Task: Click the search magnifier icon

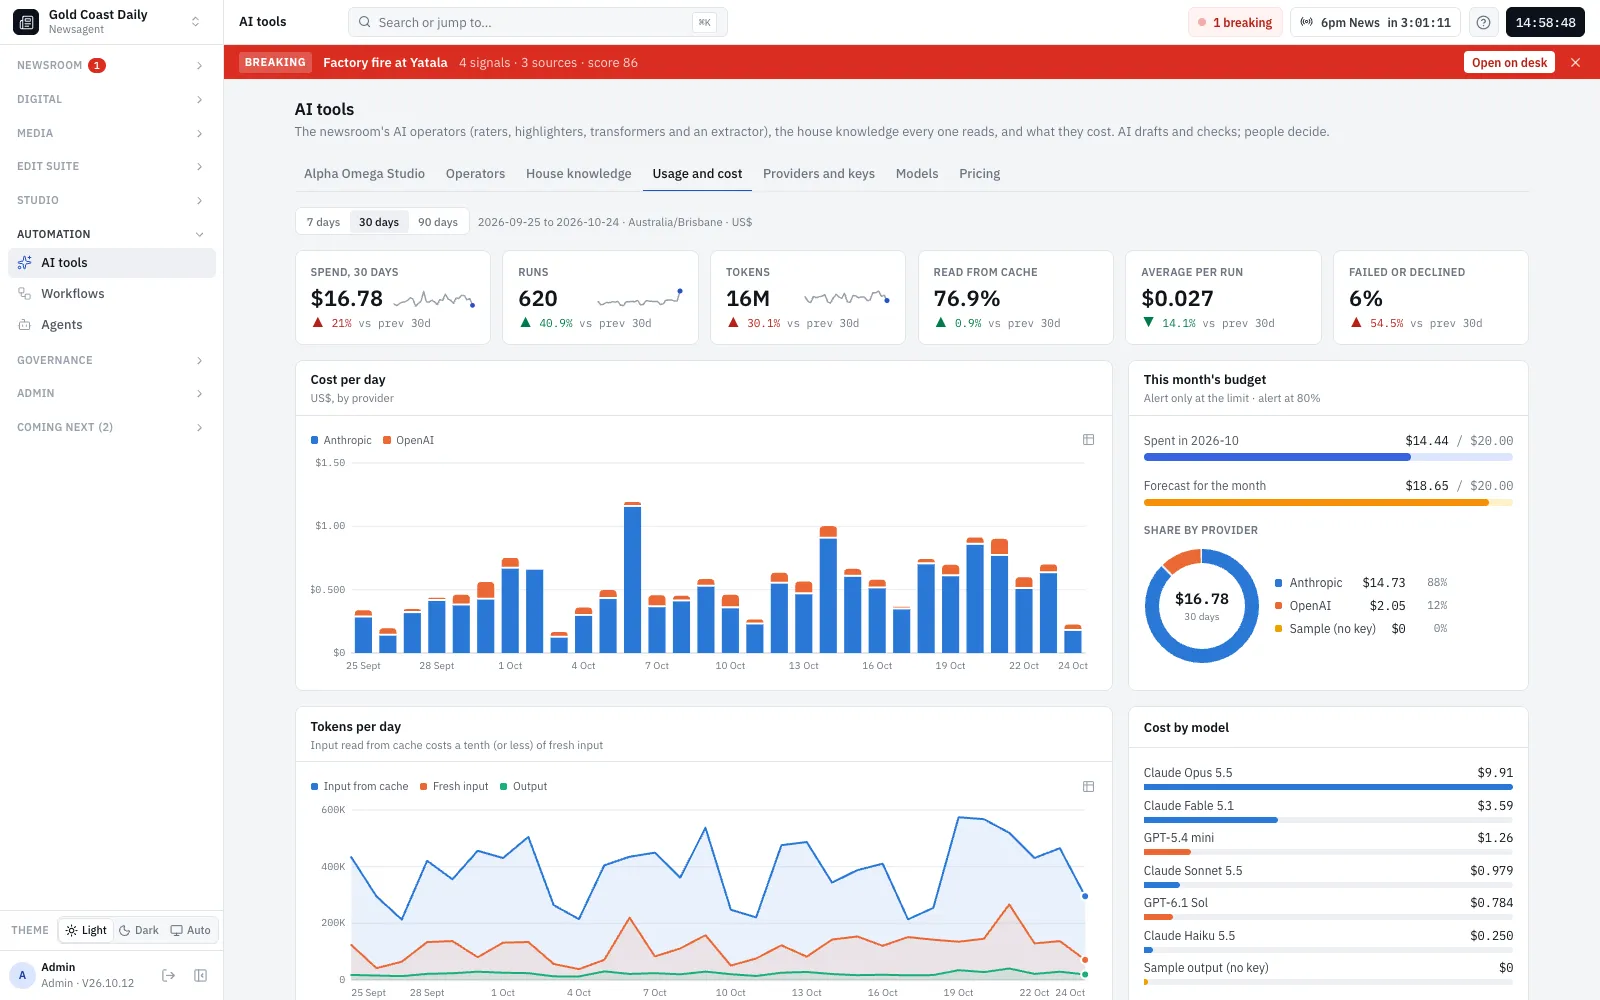Action: (x=365, y=22)
